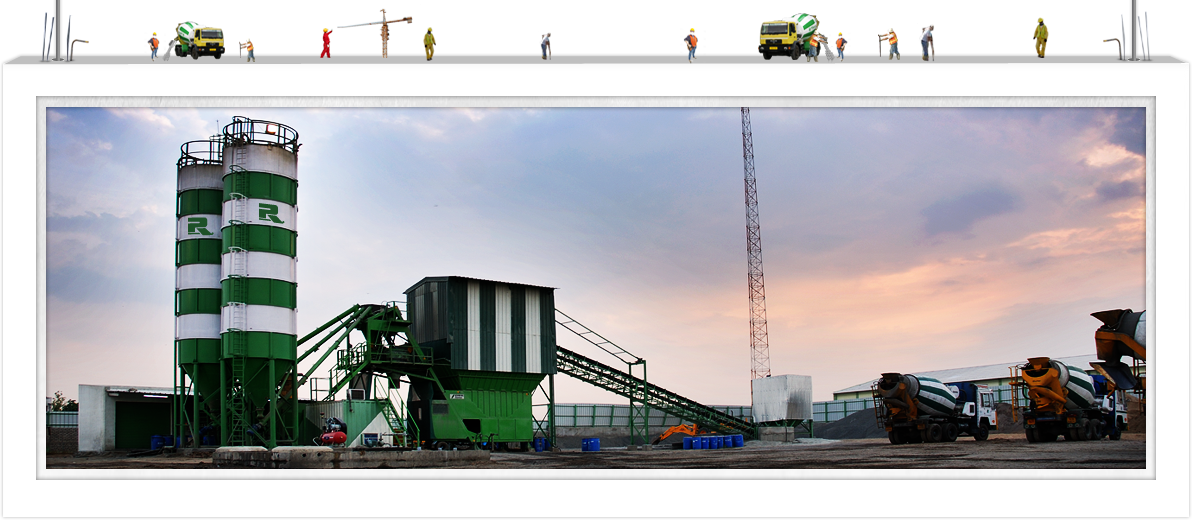Click the tower crane figure on header

(377, 33)
